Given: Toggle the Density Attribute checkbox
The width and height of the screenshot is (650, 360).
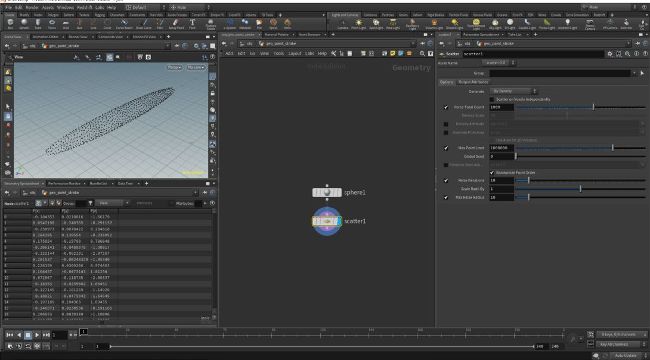Looking at the screenshot, I should pyautogui.click(x=446, y=124).
